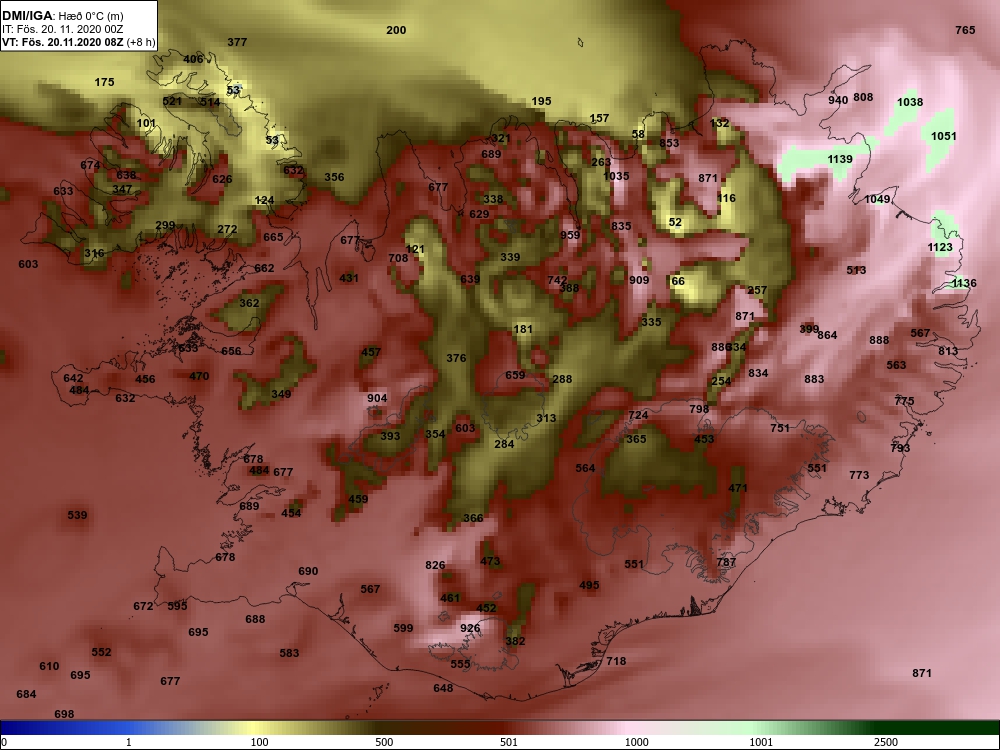Image resolution: width=1000 pixels, height=750 pixels.
Task: Click the map value '157'
Action: click(599, 118)
